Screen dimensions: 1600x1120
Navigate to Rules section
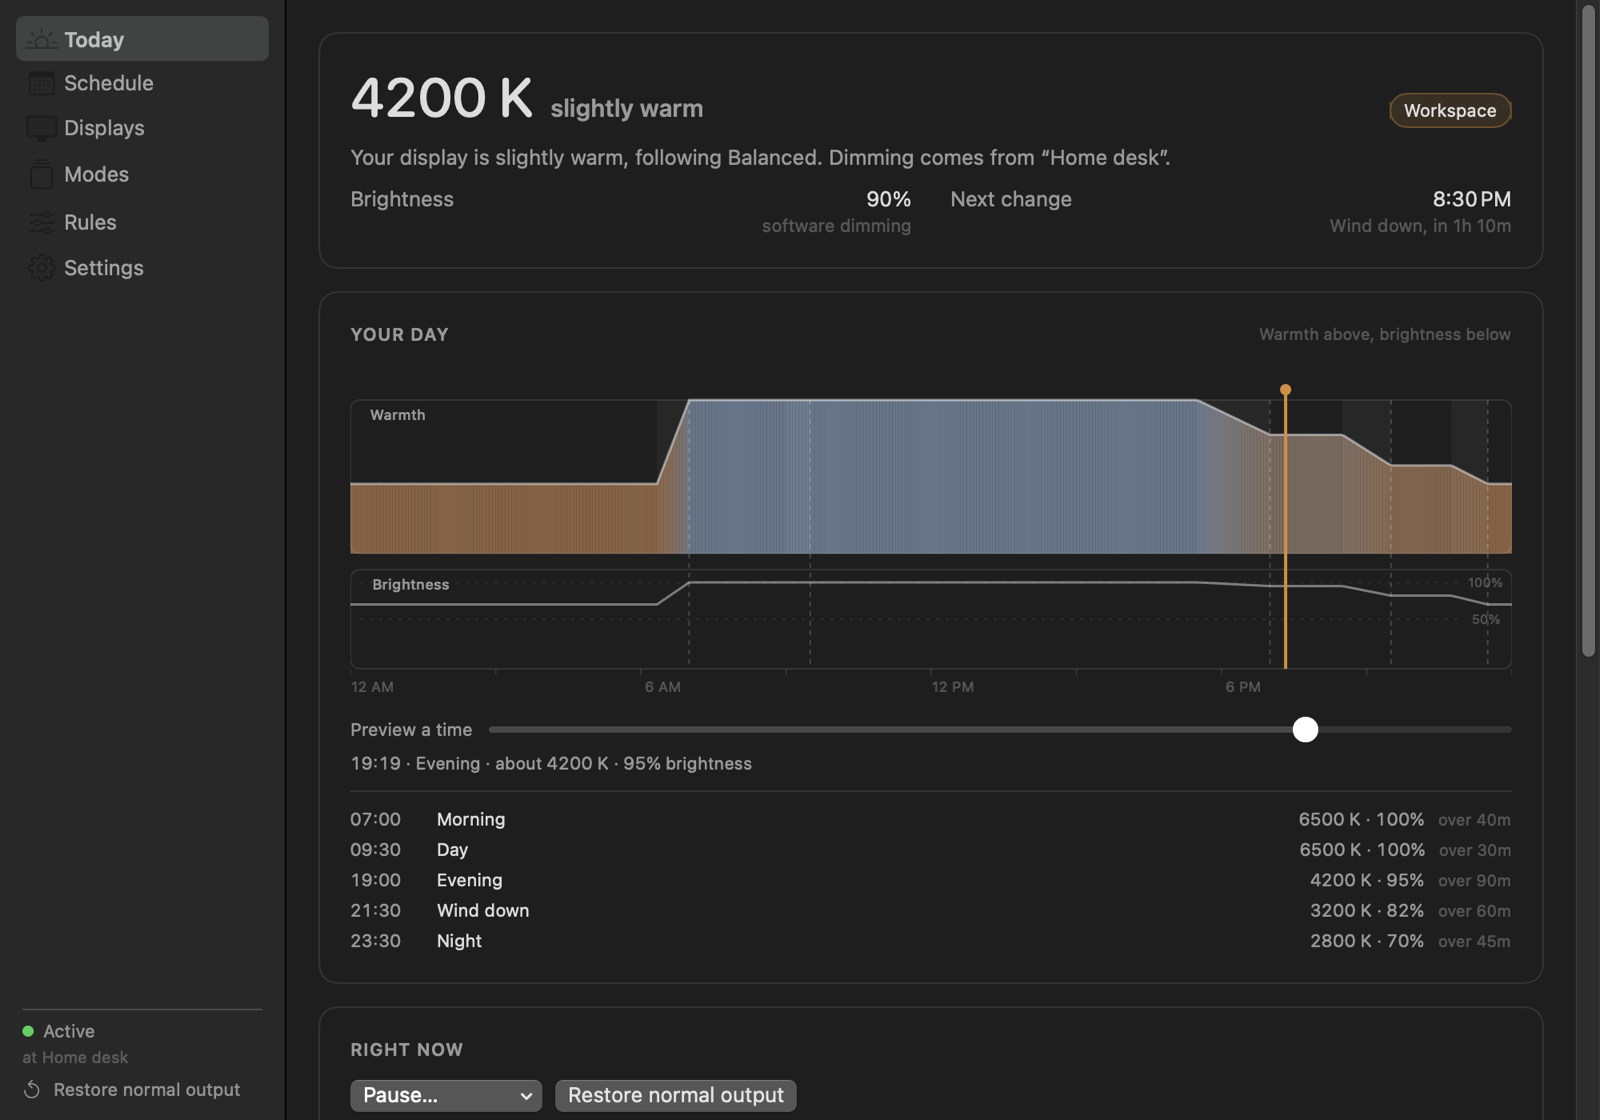point(142,222)
